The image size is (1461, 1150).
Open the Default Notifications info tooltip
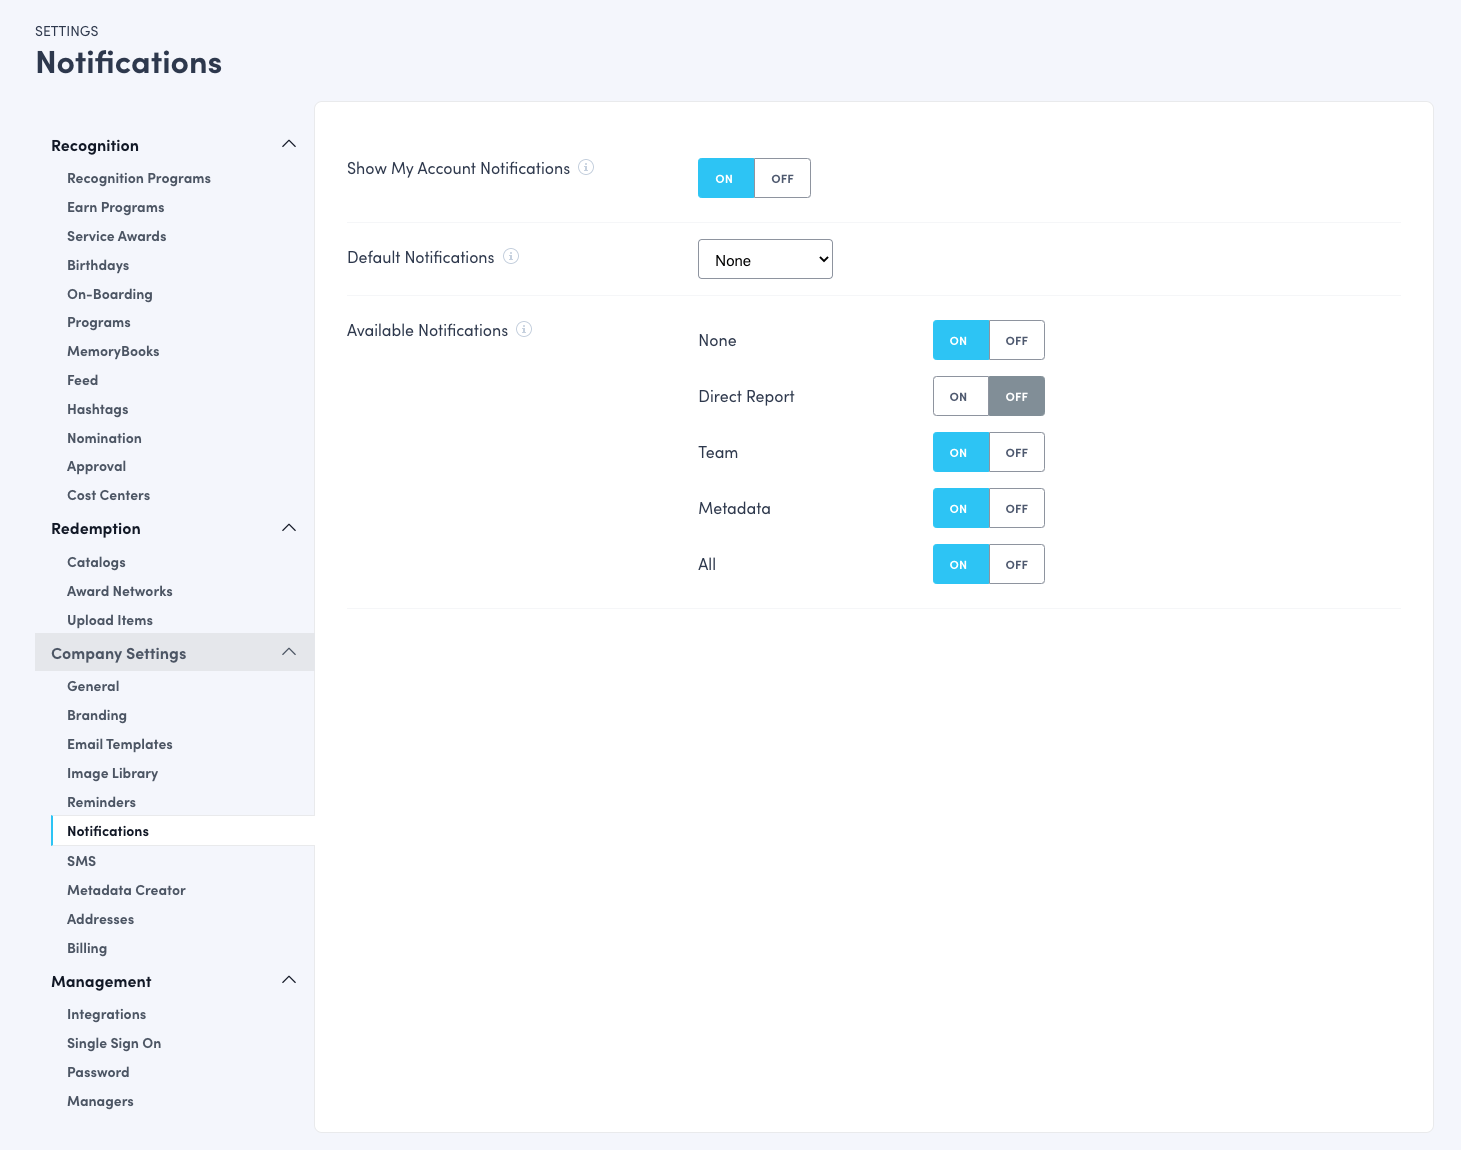[x=511, y=256]
